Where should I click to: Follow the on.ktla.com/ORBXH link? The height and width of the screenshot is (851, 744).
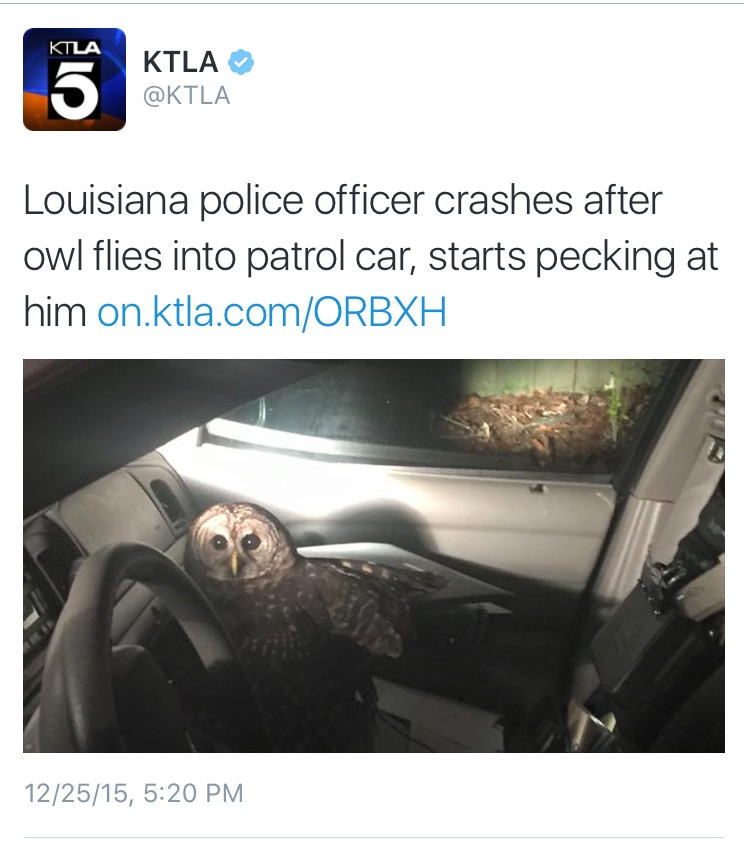pos(272,312)
